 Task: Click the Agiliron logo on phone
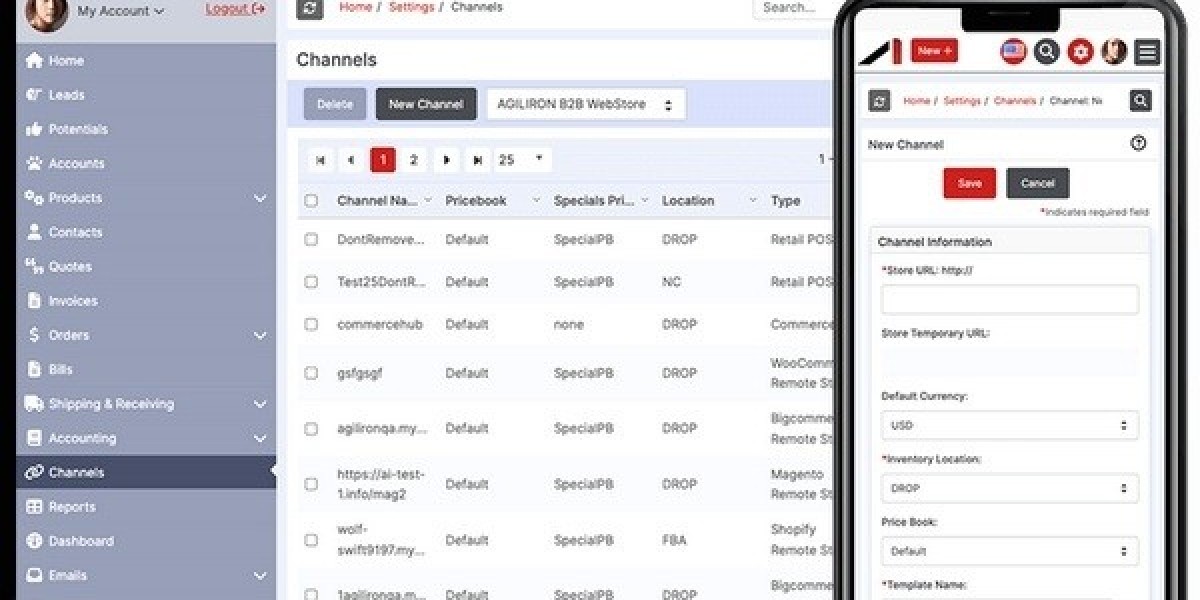[881, 52]
